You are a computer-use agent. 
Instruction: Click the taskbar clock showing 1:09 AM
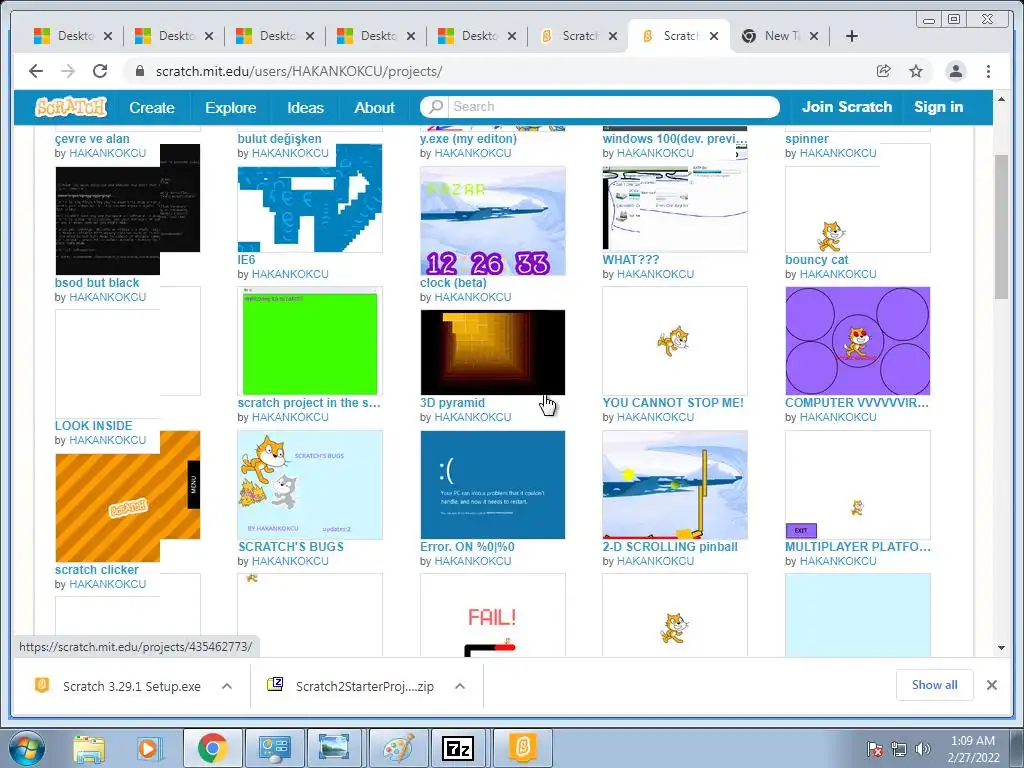tap(973, 748)
